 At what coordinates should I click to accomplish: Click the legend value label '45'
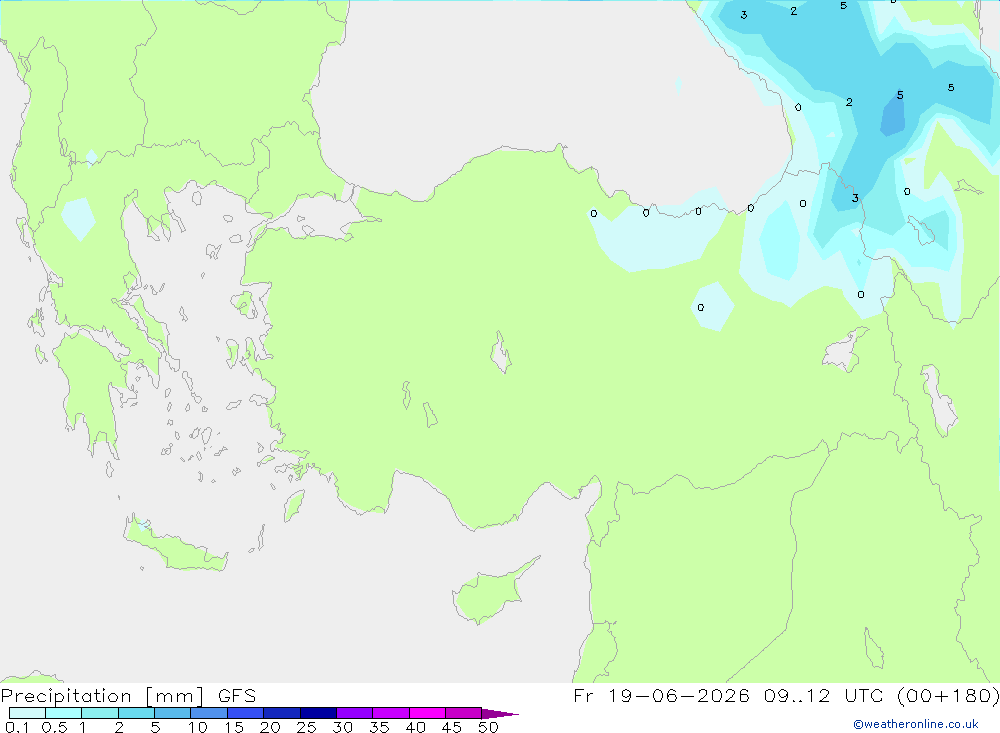[452, 727]
